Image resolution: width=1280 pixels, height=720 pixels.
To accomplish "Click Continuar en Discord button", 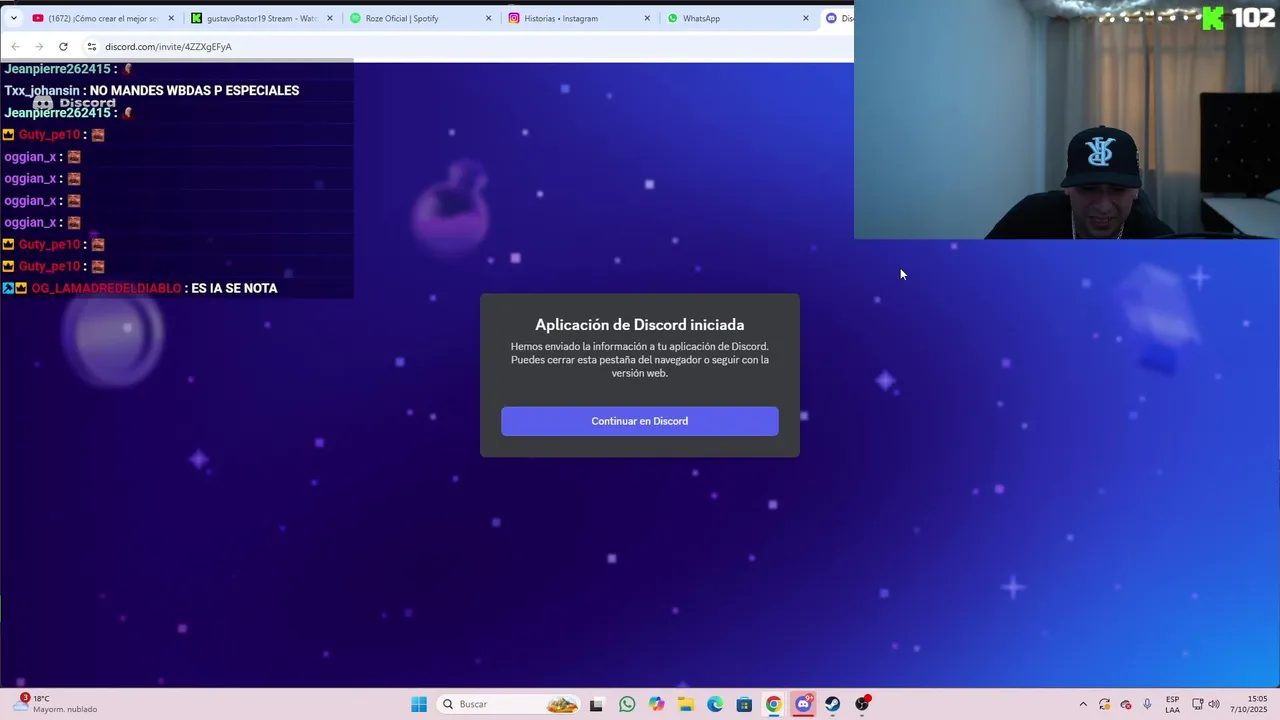I will click(x=640, y=421).
